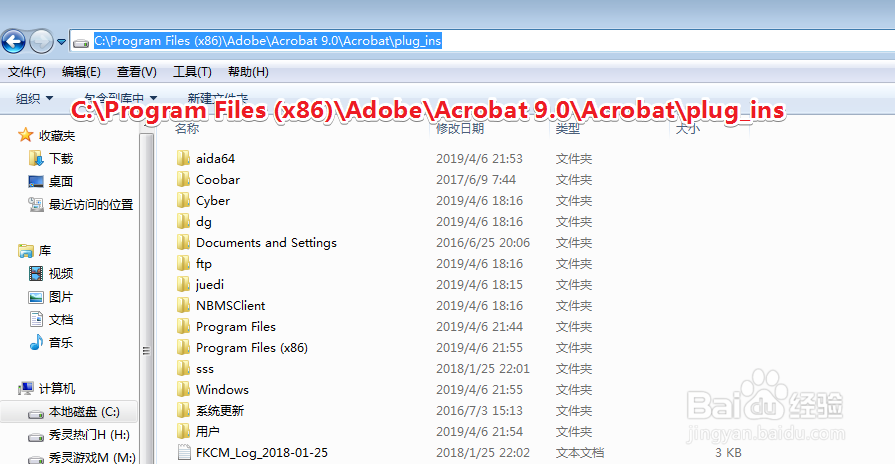The width and height of the screenshot is (895, 464).
Task: Click the 收藏夹 star icon
Action: point(25,135)
